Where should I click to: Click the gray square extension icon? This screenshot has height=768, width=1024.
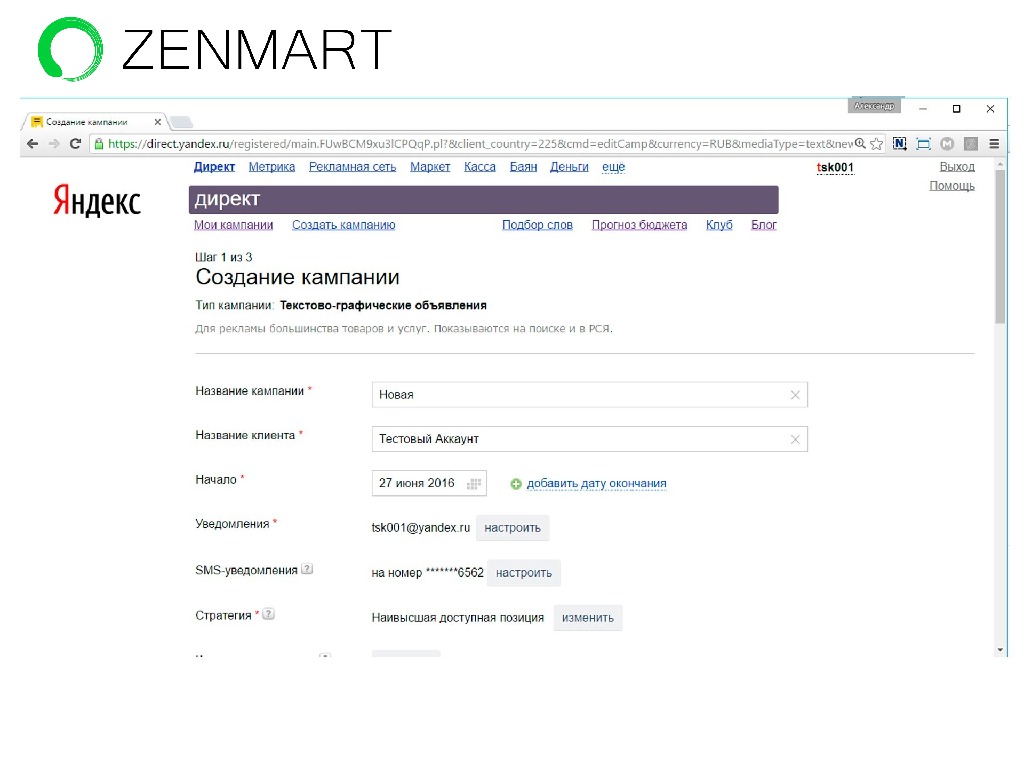click(x=971, y=144)
